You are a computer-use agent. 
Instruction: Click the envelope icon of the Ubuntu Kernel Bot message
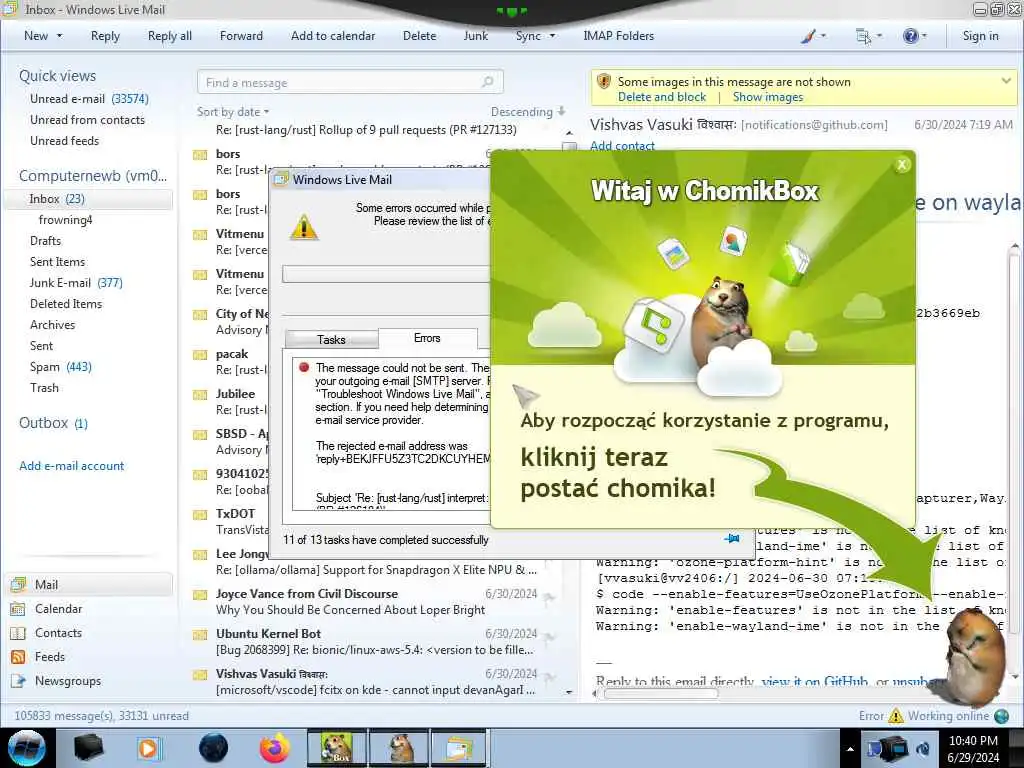(200, 635)
